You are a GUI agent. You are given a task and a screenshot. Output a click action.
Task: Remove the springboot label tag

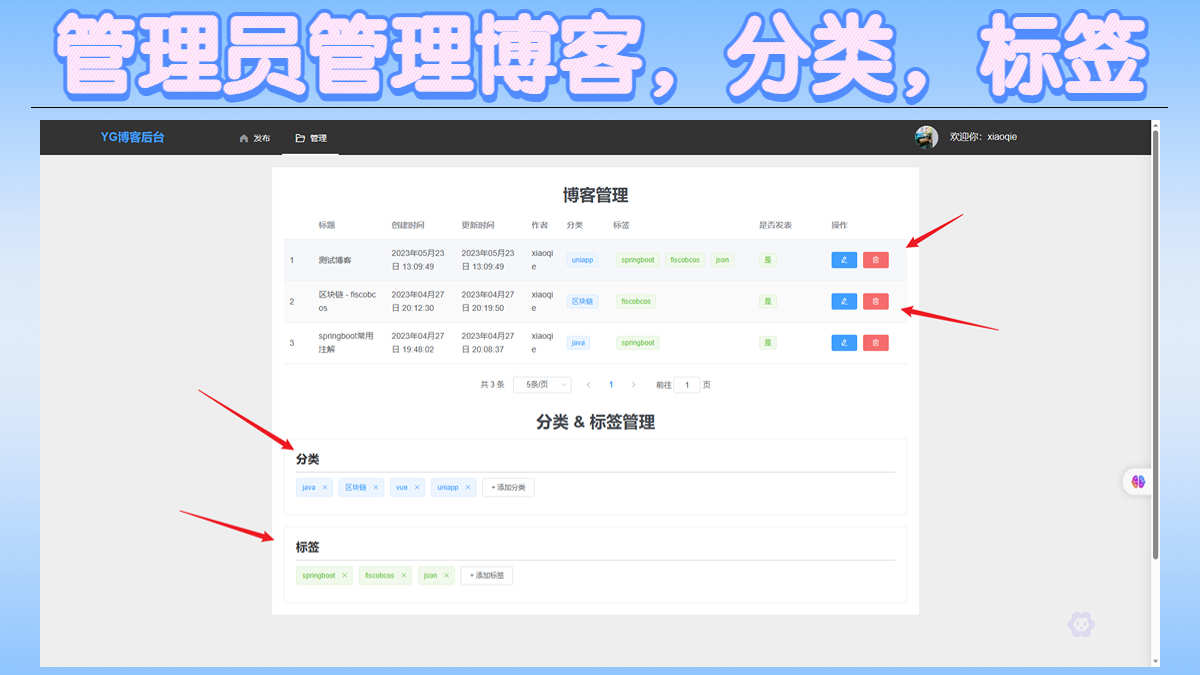pyautogui.click(x=344, y=576)
